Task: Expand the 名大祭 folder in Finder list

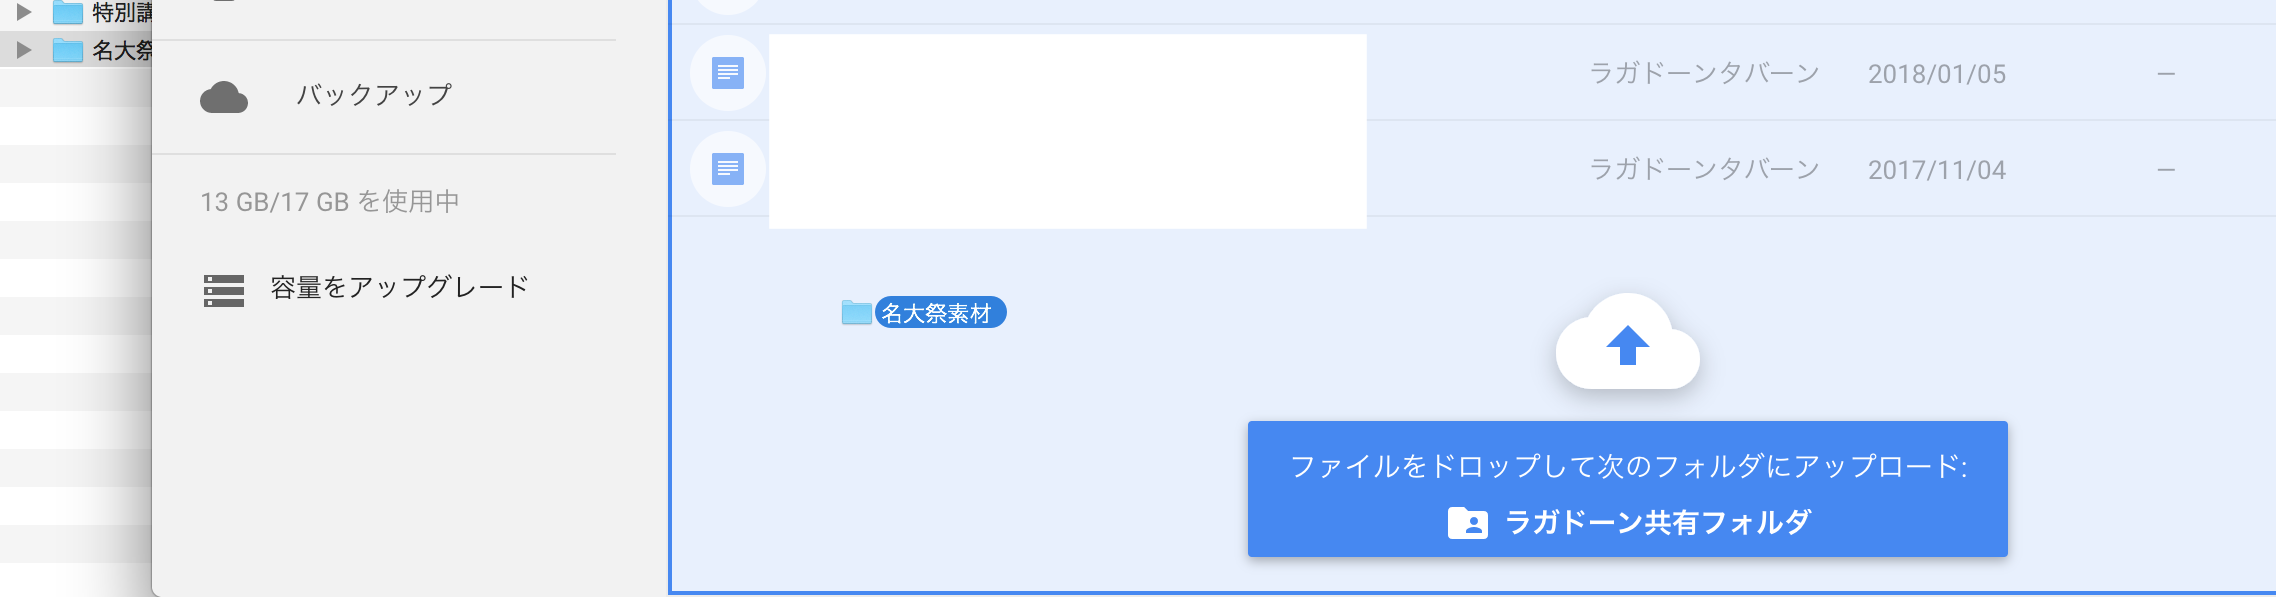Action: coord(24,50)
